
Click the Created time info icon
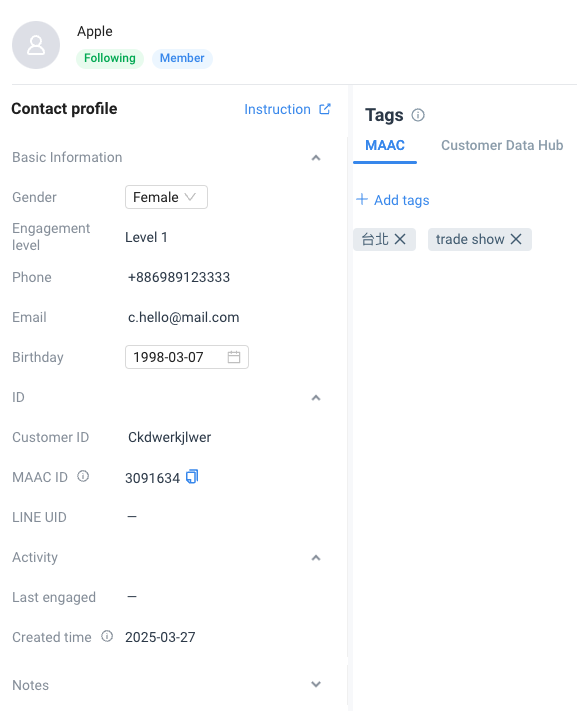click(107, 636)
